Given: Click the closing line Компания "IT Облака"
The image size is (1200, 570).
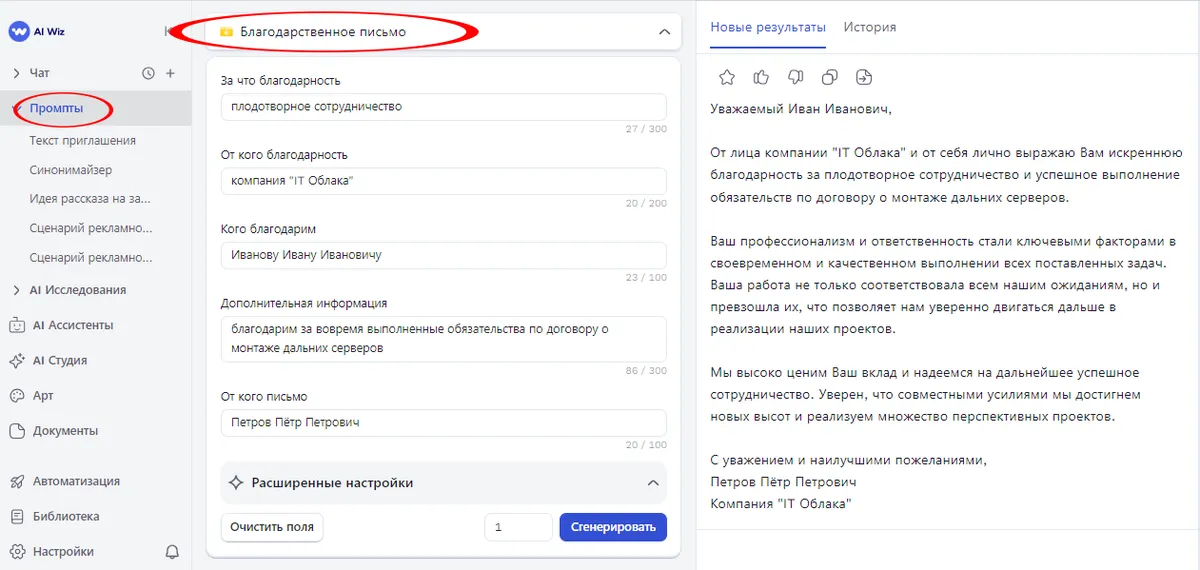Looking at the screenshot, I should [780, 504].
